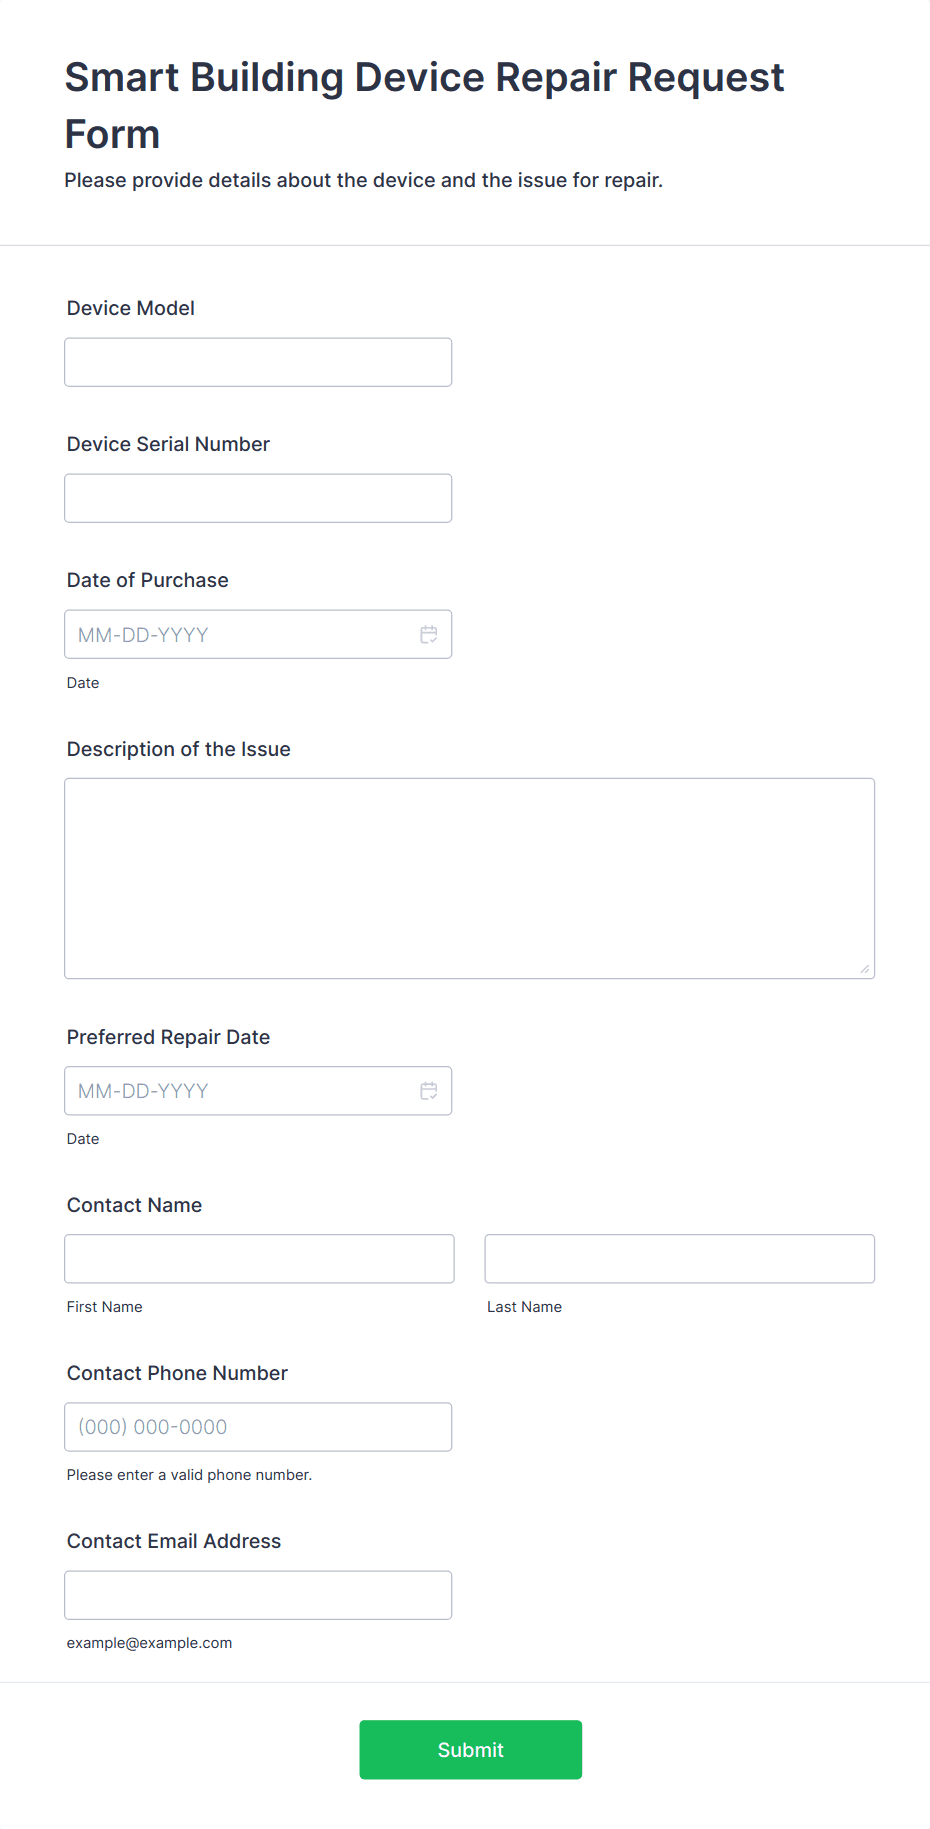Grab the Description textarea resize handle
Viewport: 930px width, 1829px height.
pos(865,968)
